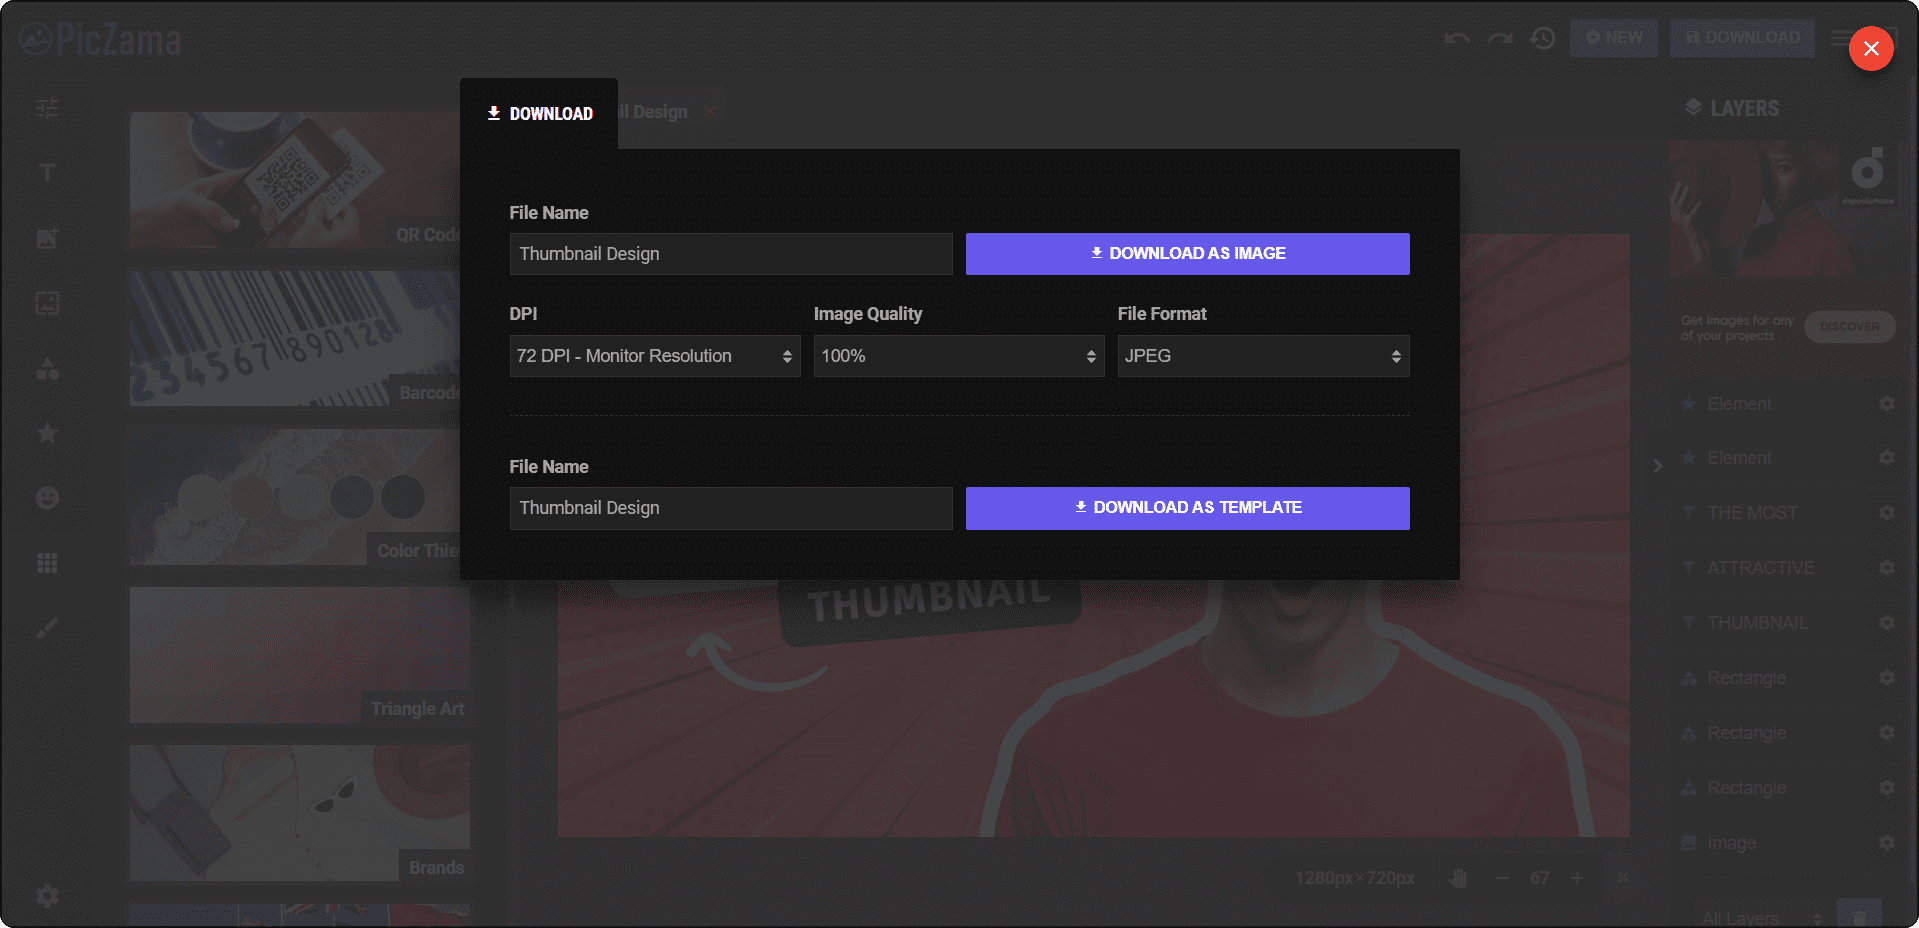Open the QR Code app thumbnail
Screen dimensions: 1919x928
pyautogui.click(x=295, y=180)
